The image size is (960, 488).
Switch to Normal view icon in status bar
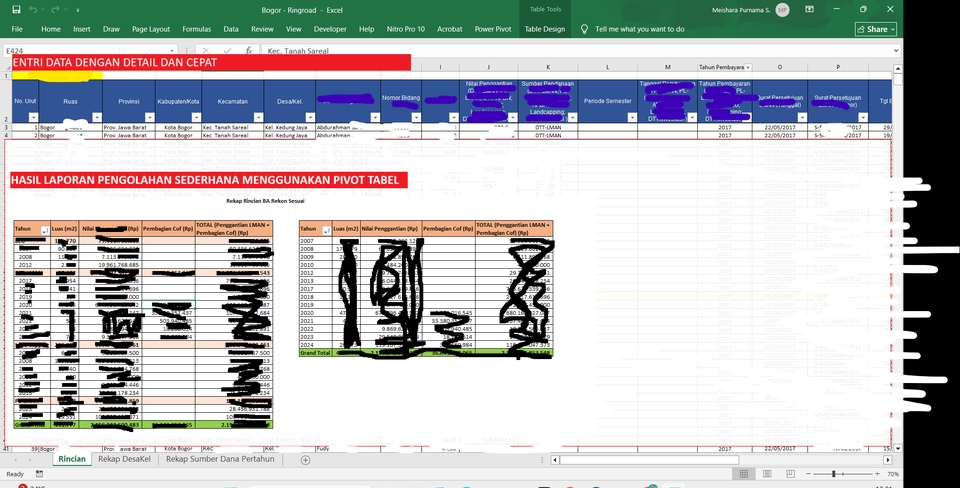[744, 474]
